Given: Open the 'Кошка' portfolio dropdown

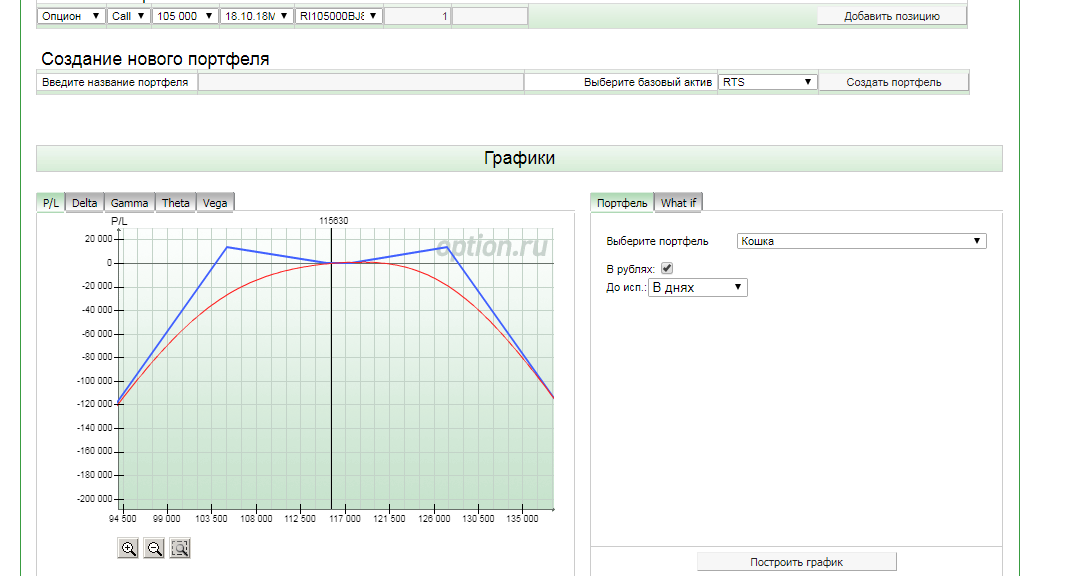Looking at the screenshot, I should click(x=861, y=241).
